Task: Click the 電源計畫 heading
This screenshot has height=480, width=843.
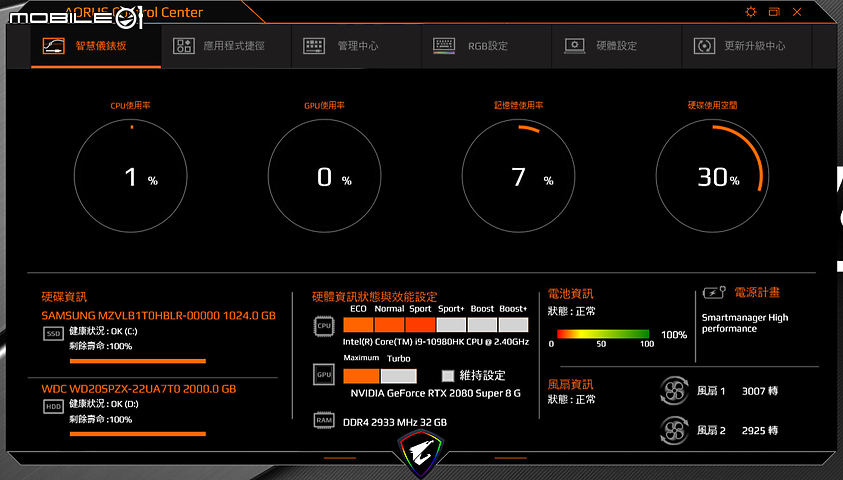Action: tap(757, 292)
